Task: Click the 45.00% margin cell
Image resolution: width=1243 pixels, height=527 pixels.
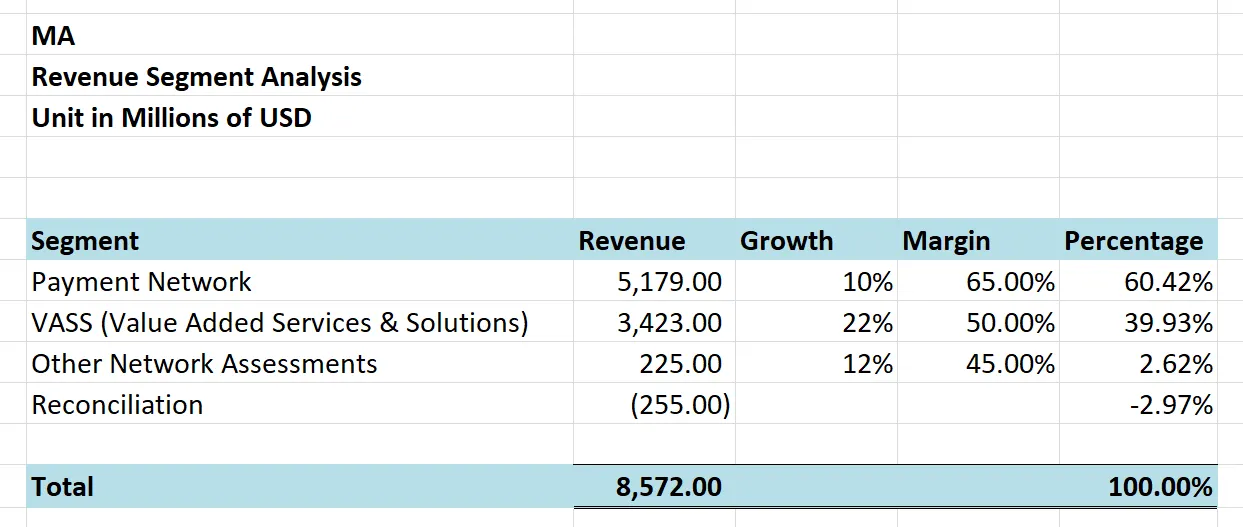Action: tap(1010, 364)
